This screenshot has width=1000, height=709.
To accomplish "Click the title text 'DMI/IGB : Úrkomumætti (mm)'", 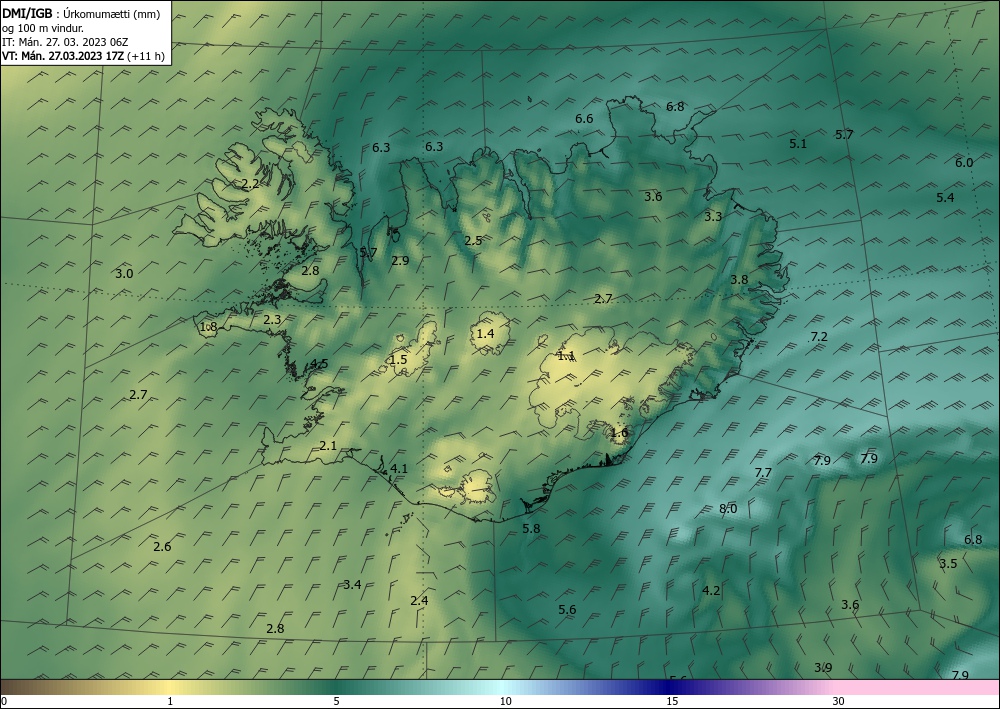I will tap(81, 14).
